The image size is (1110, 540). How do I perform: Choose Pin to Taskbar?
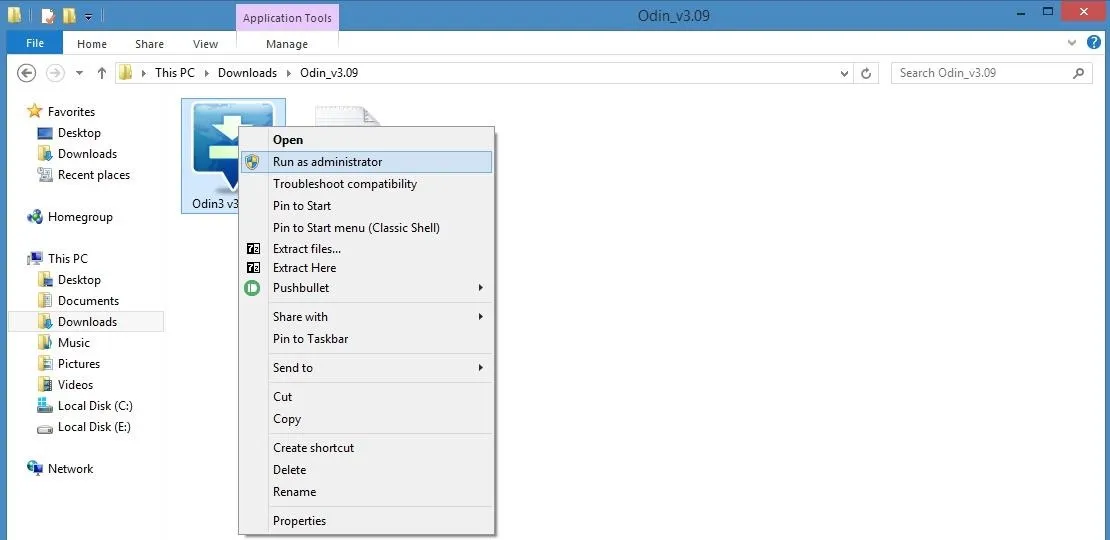tap(366, 339)
